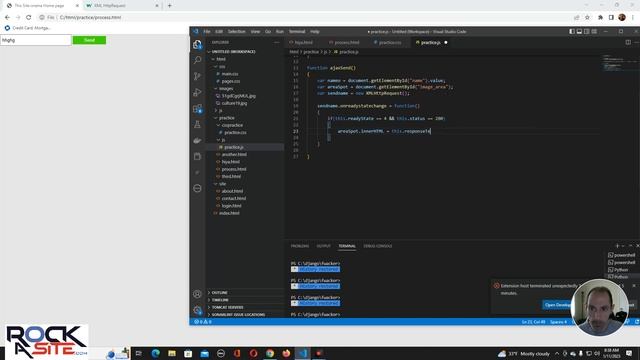Open Docker whale icon in activity bar
640x360 pixels.
198,140
